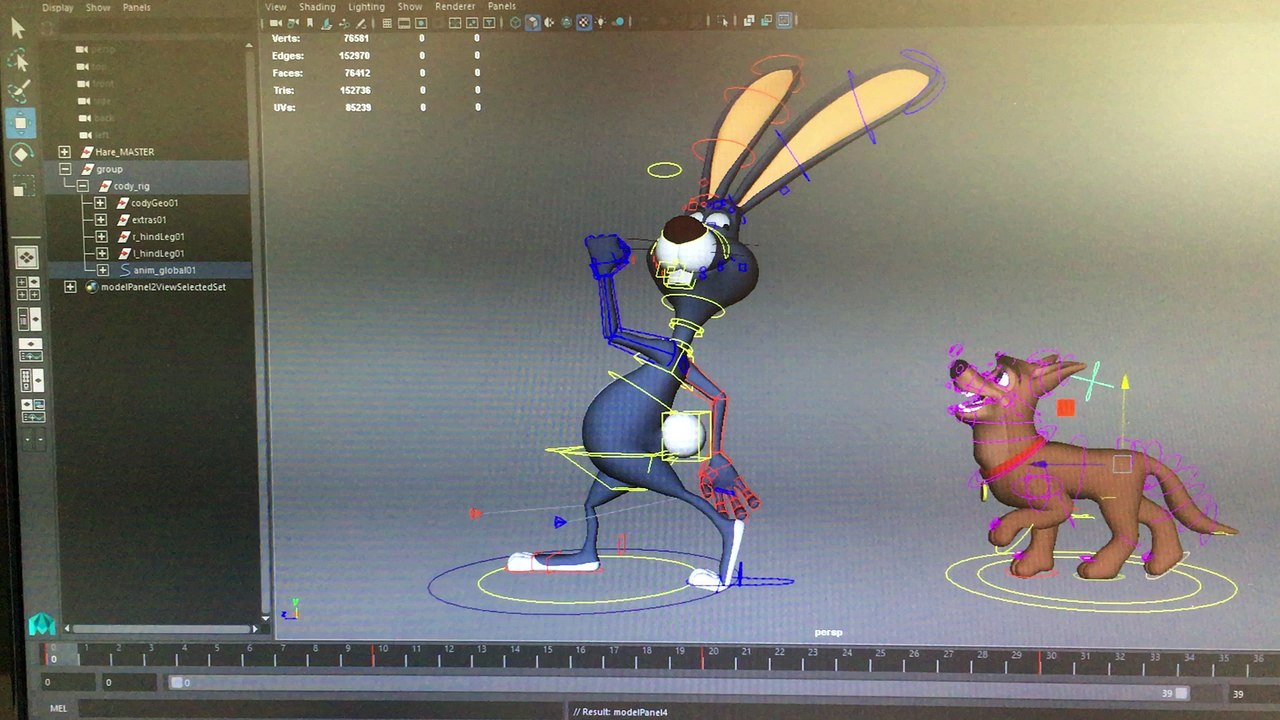Switch to the four-view panel layout

click(27, 289)
